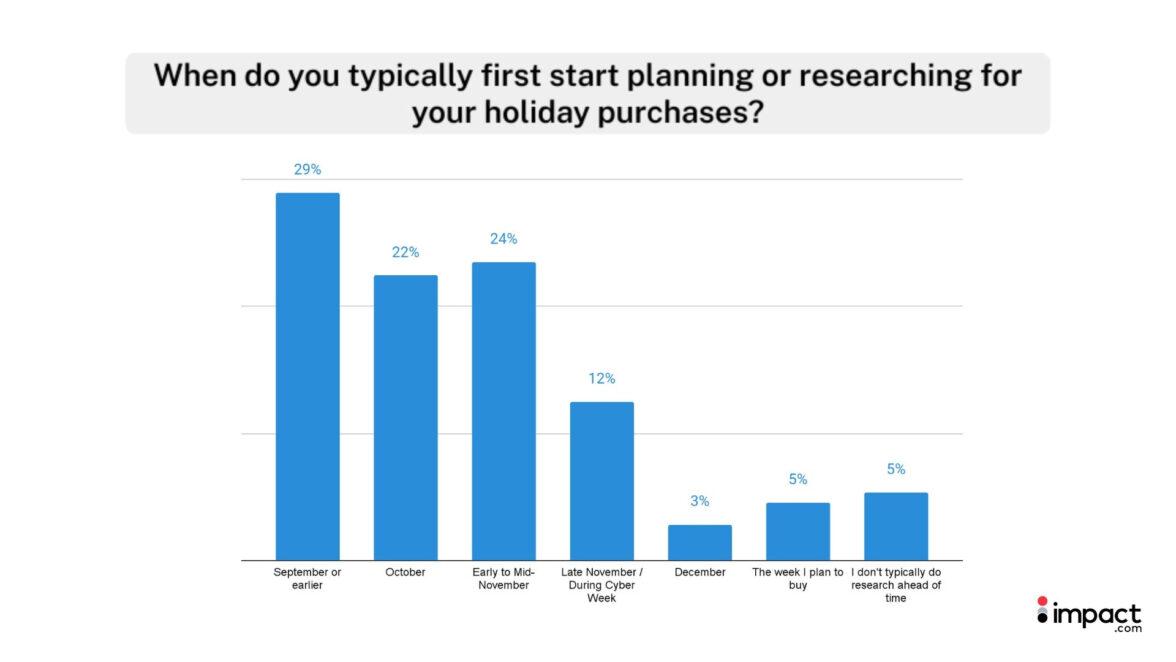Select the week I plan to buy bar

pyautogui.click(x=797, y=531)
